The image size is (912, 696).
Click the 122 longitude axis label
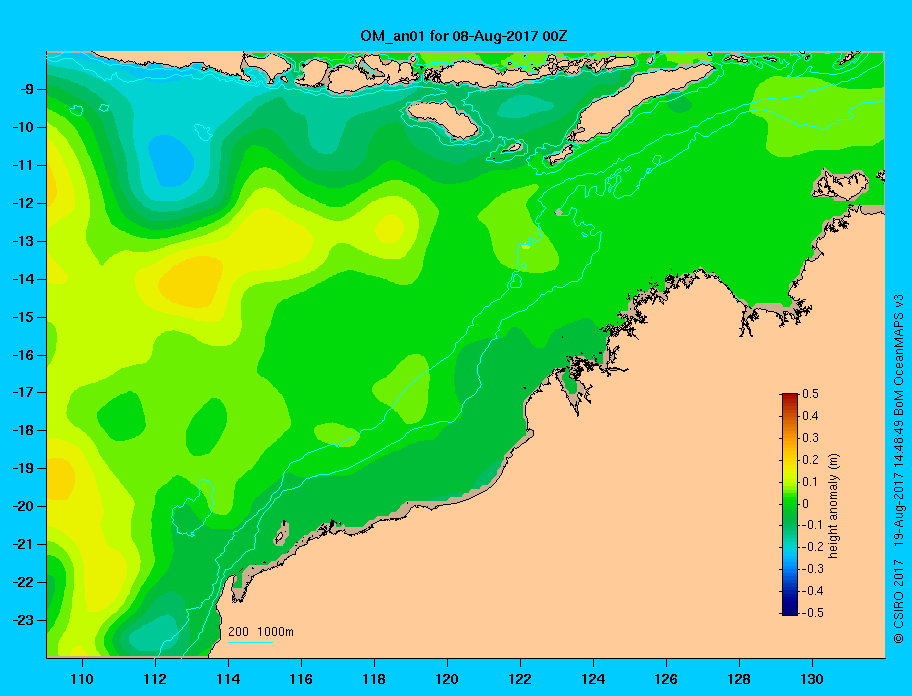(x=520, y=679)
